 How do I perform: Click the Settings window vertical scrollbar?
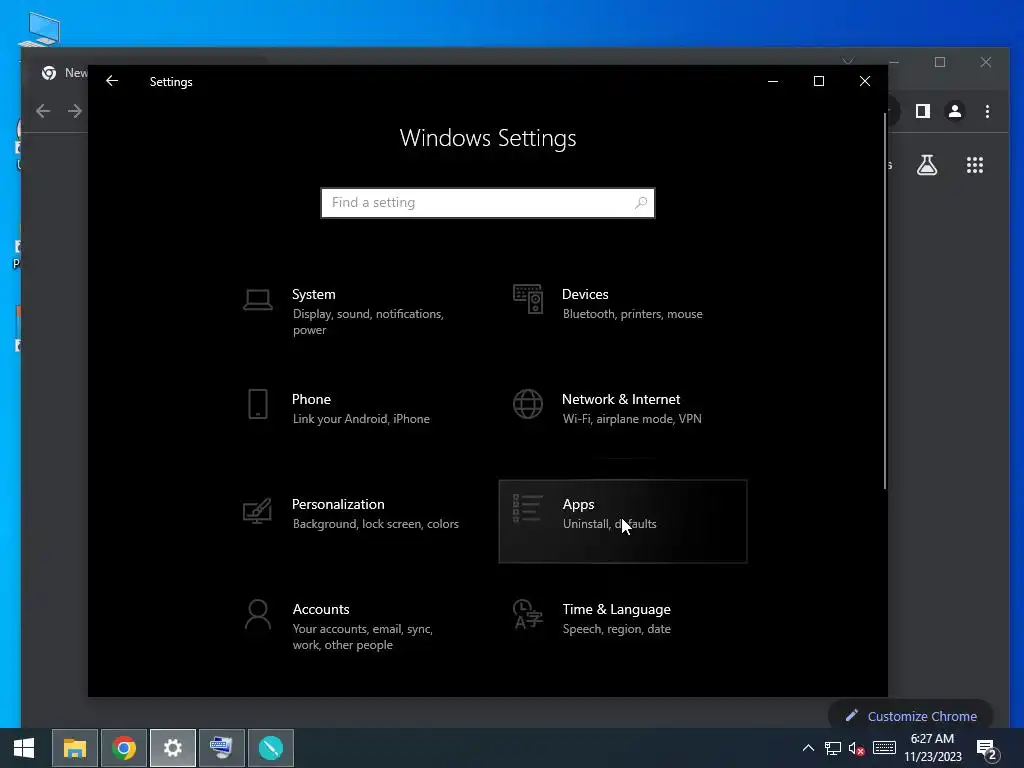coord(884,300)
